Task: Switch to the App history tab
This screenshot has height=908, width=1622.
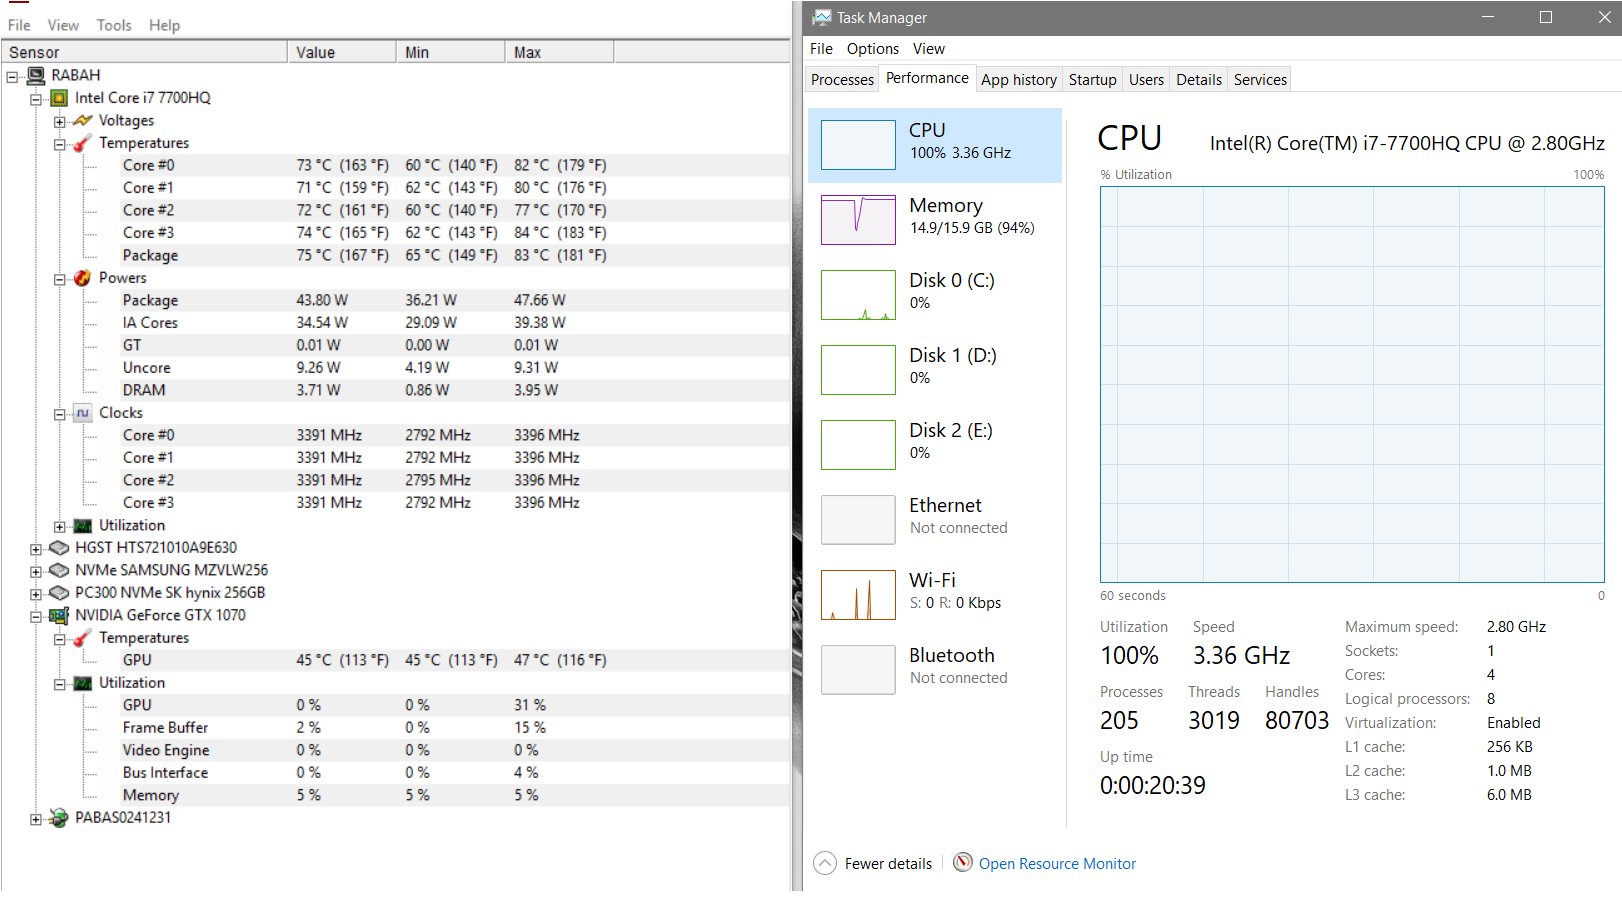Action: click(x=1019, y=80)
